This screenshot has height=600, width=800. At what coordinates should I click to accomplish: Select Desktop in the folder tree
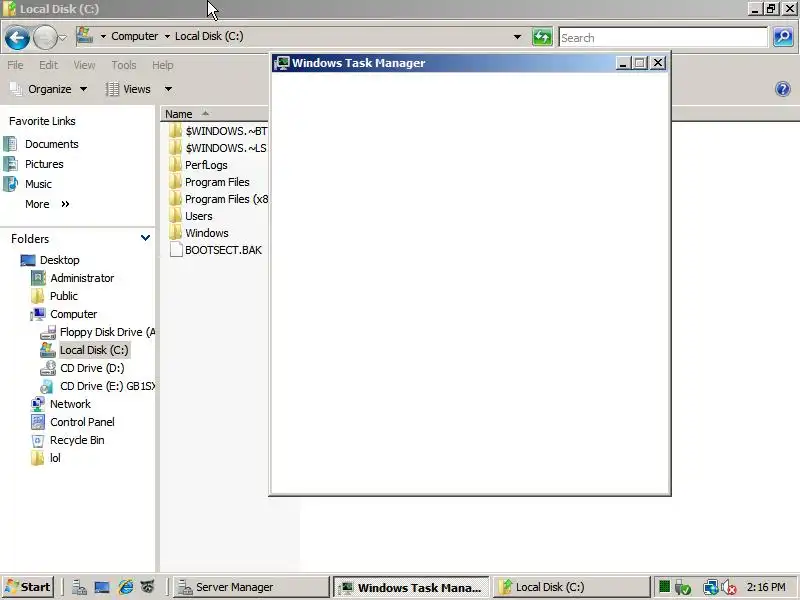tap(59, 260)
